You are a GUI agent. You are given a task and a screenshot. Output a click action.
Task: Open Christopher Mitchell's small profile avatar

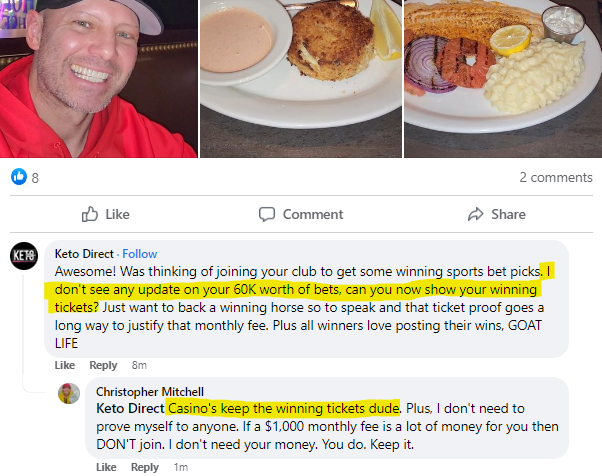[69, 393]
